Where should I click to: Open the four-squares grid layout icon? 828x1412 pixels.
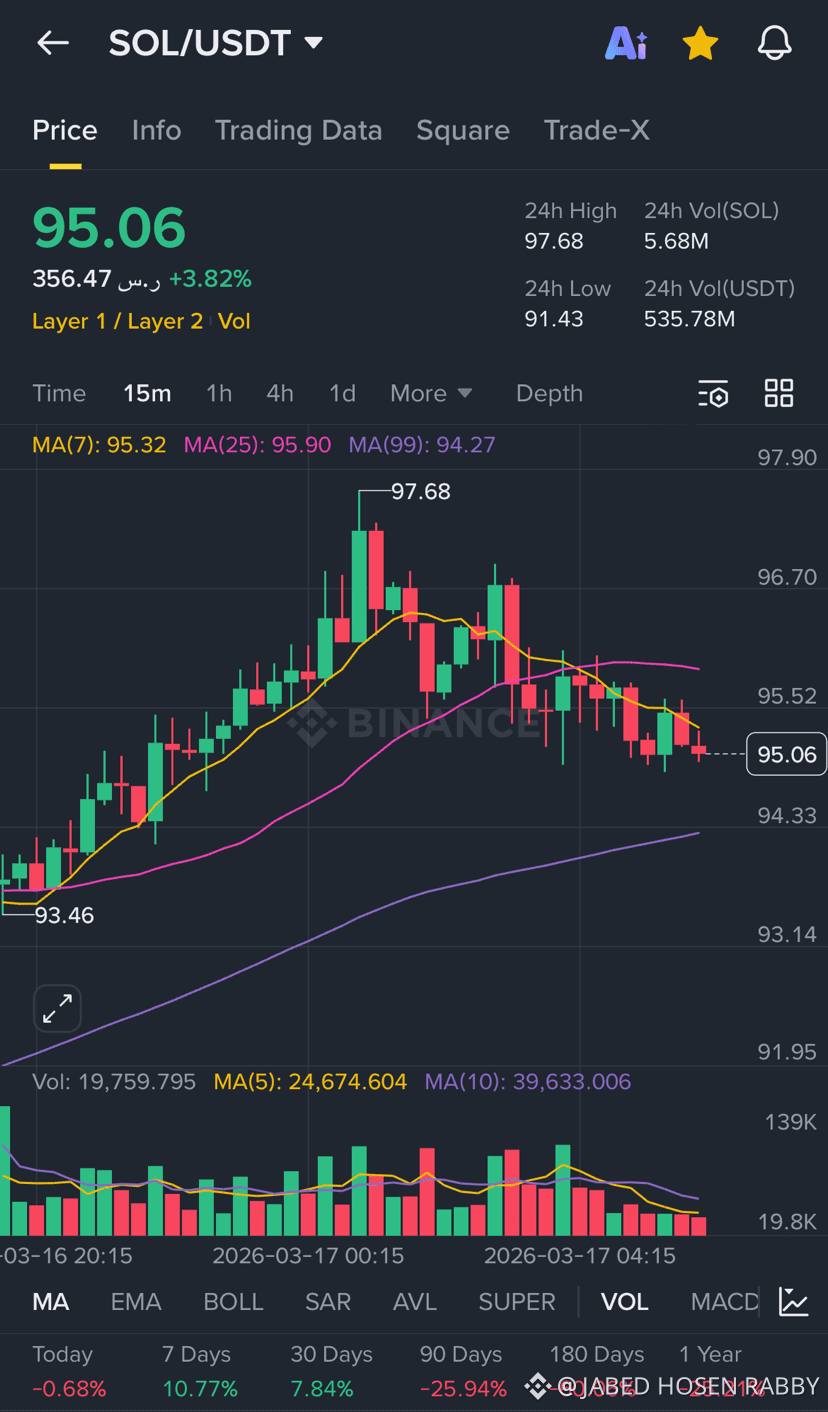[x=779, y=393]
